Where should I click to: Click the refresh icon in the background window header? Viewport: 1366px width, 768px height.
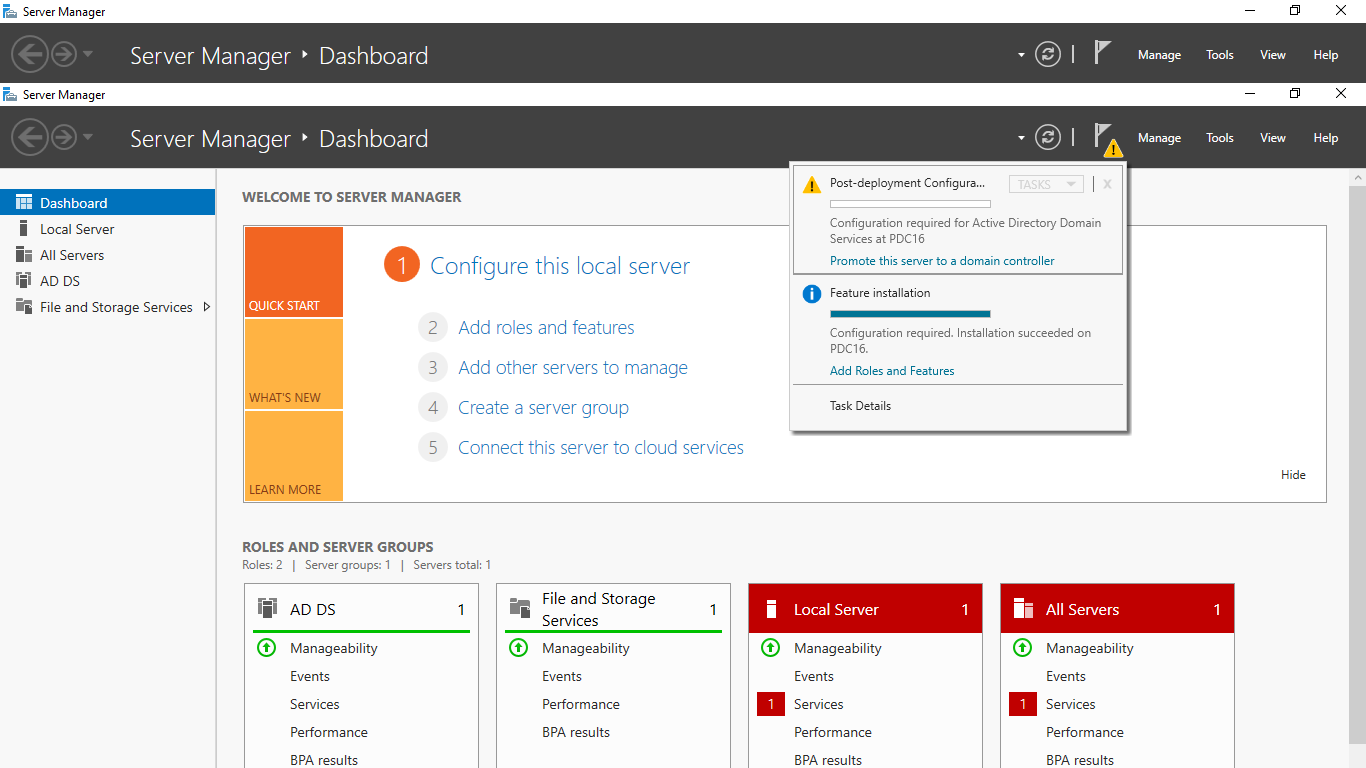click(x=1048, y=54)
